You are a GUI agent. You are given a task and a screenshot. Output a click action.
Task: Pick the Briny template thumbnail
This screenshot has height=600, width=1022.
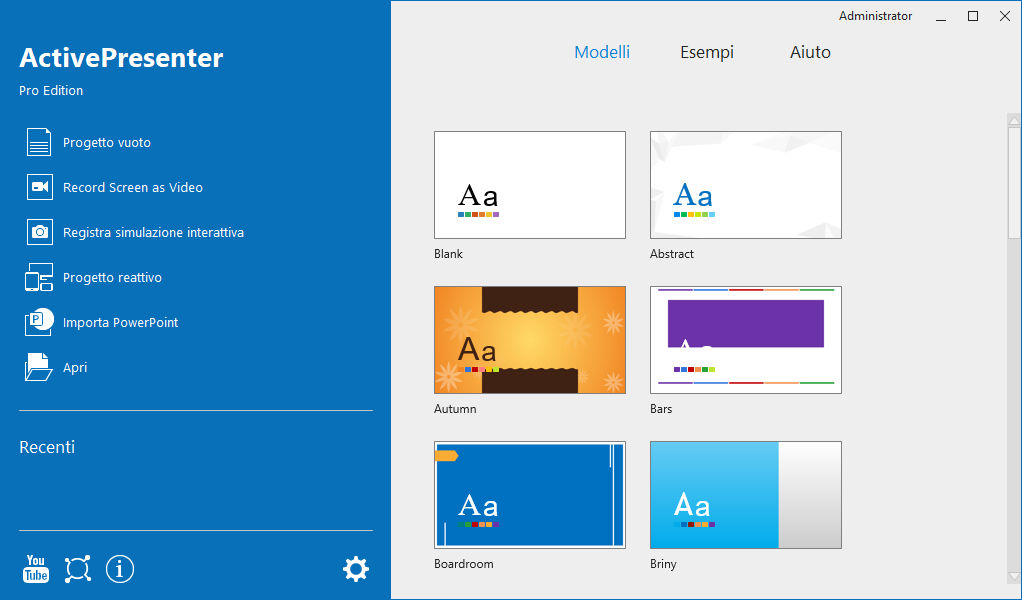746,495
